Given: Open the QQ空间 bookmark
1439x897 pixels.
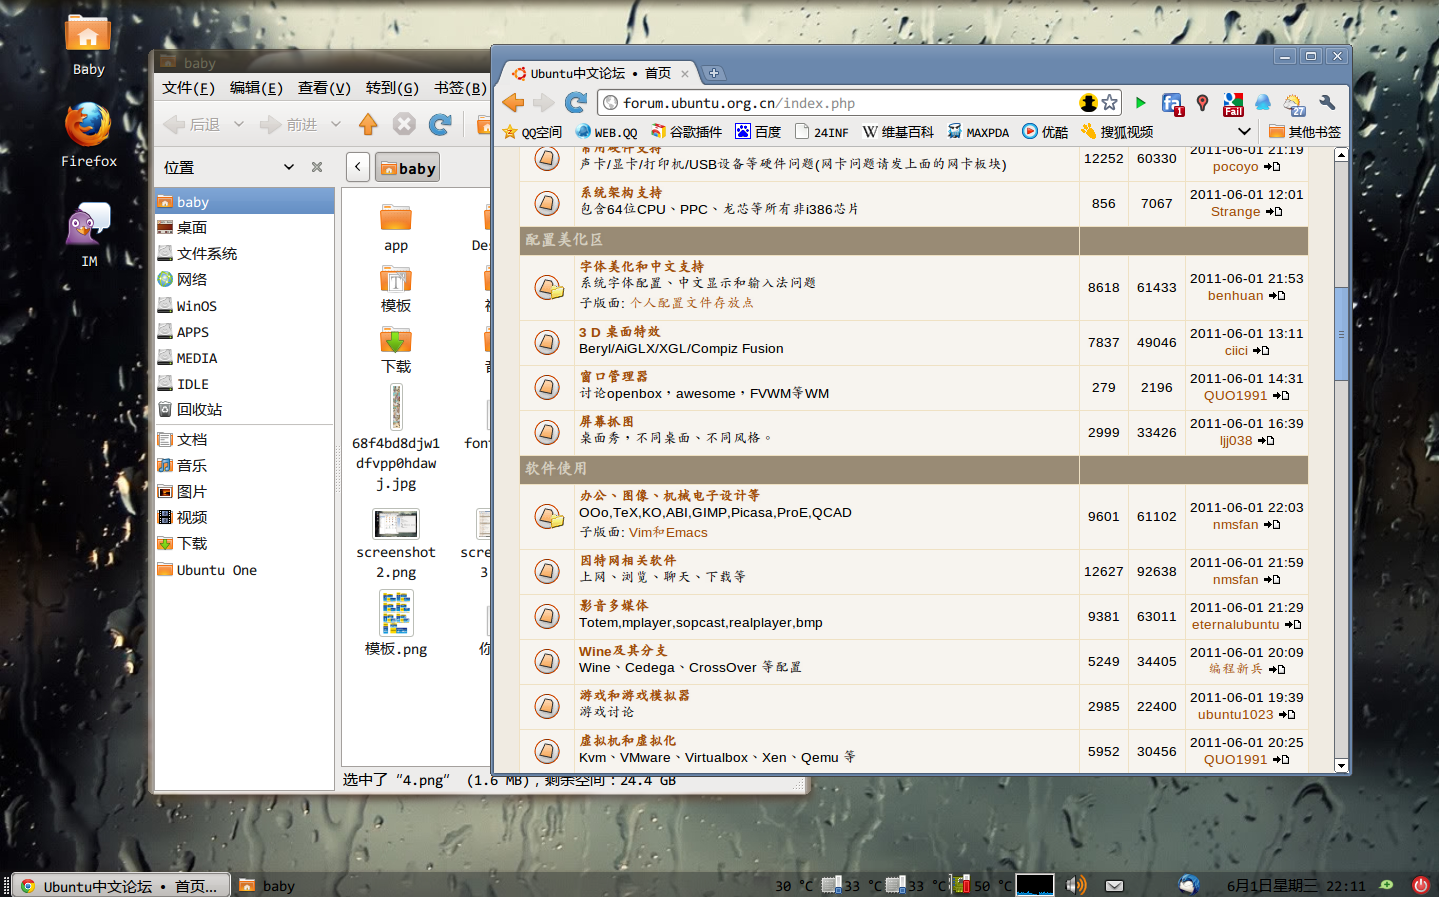Looking at the screenshot, I should coord(533,132).
